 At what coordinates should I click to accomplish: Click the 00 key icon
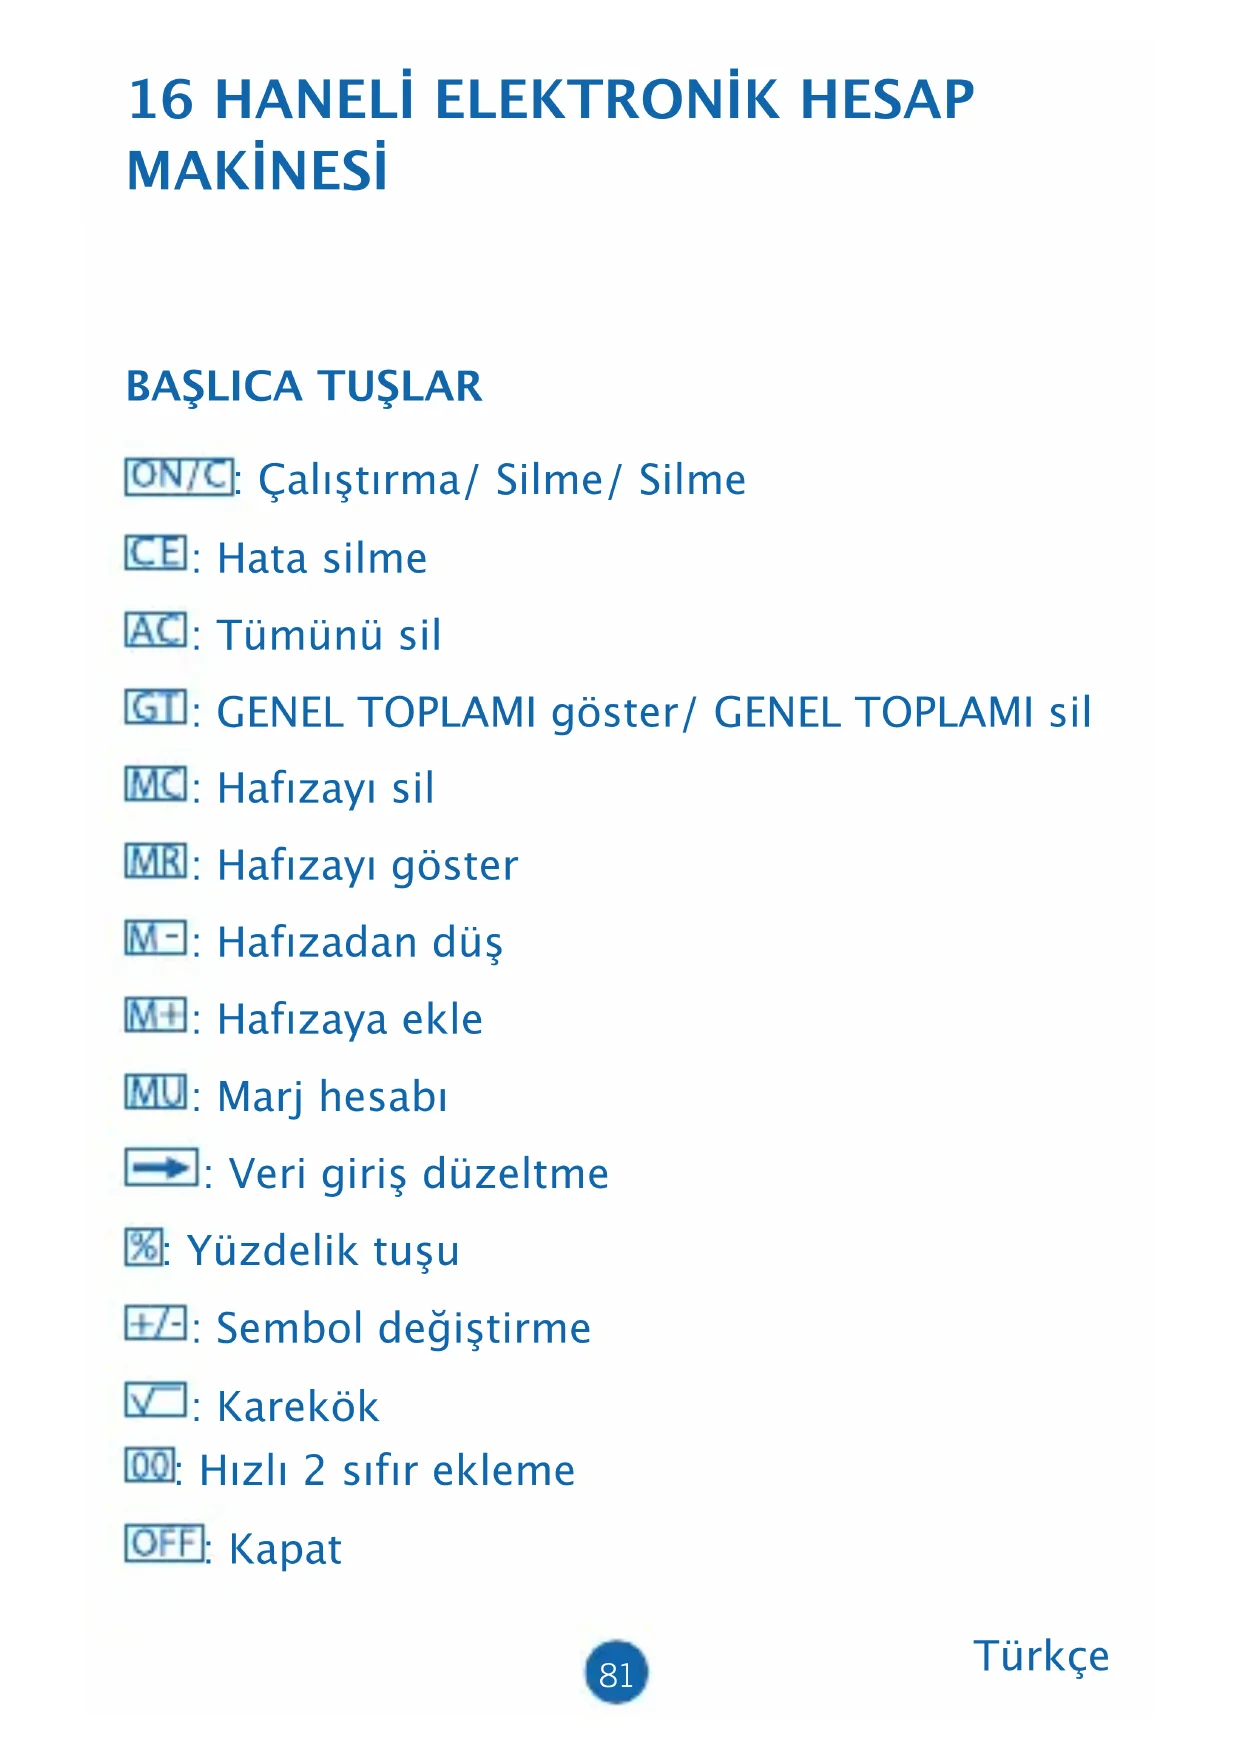[150, 1466]
